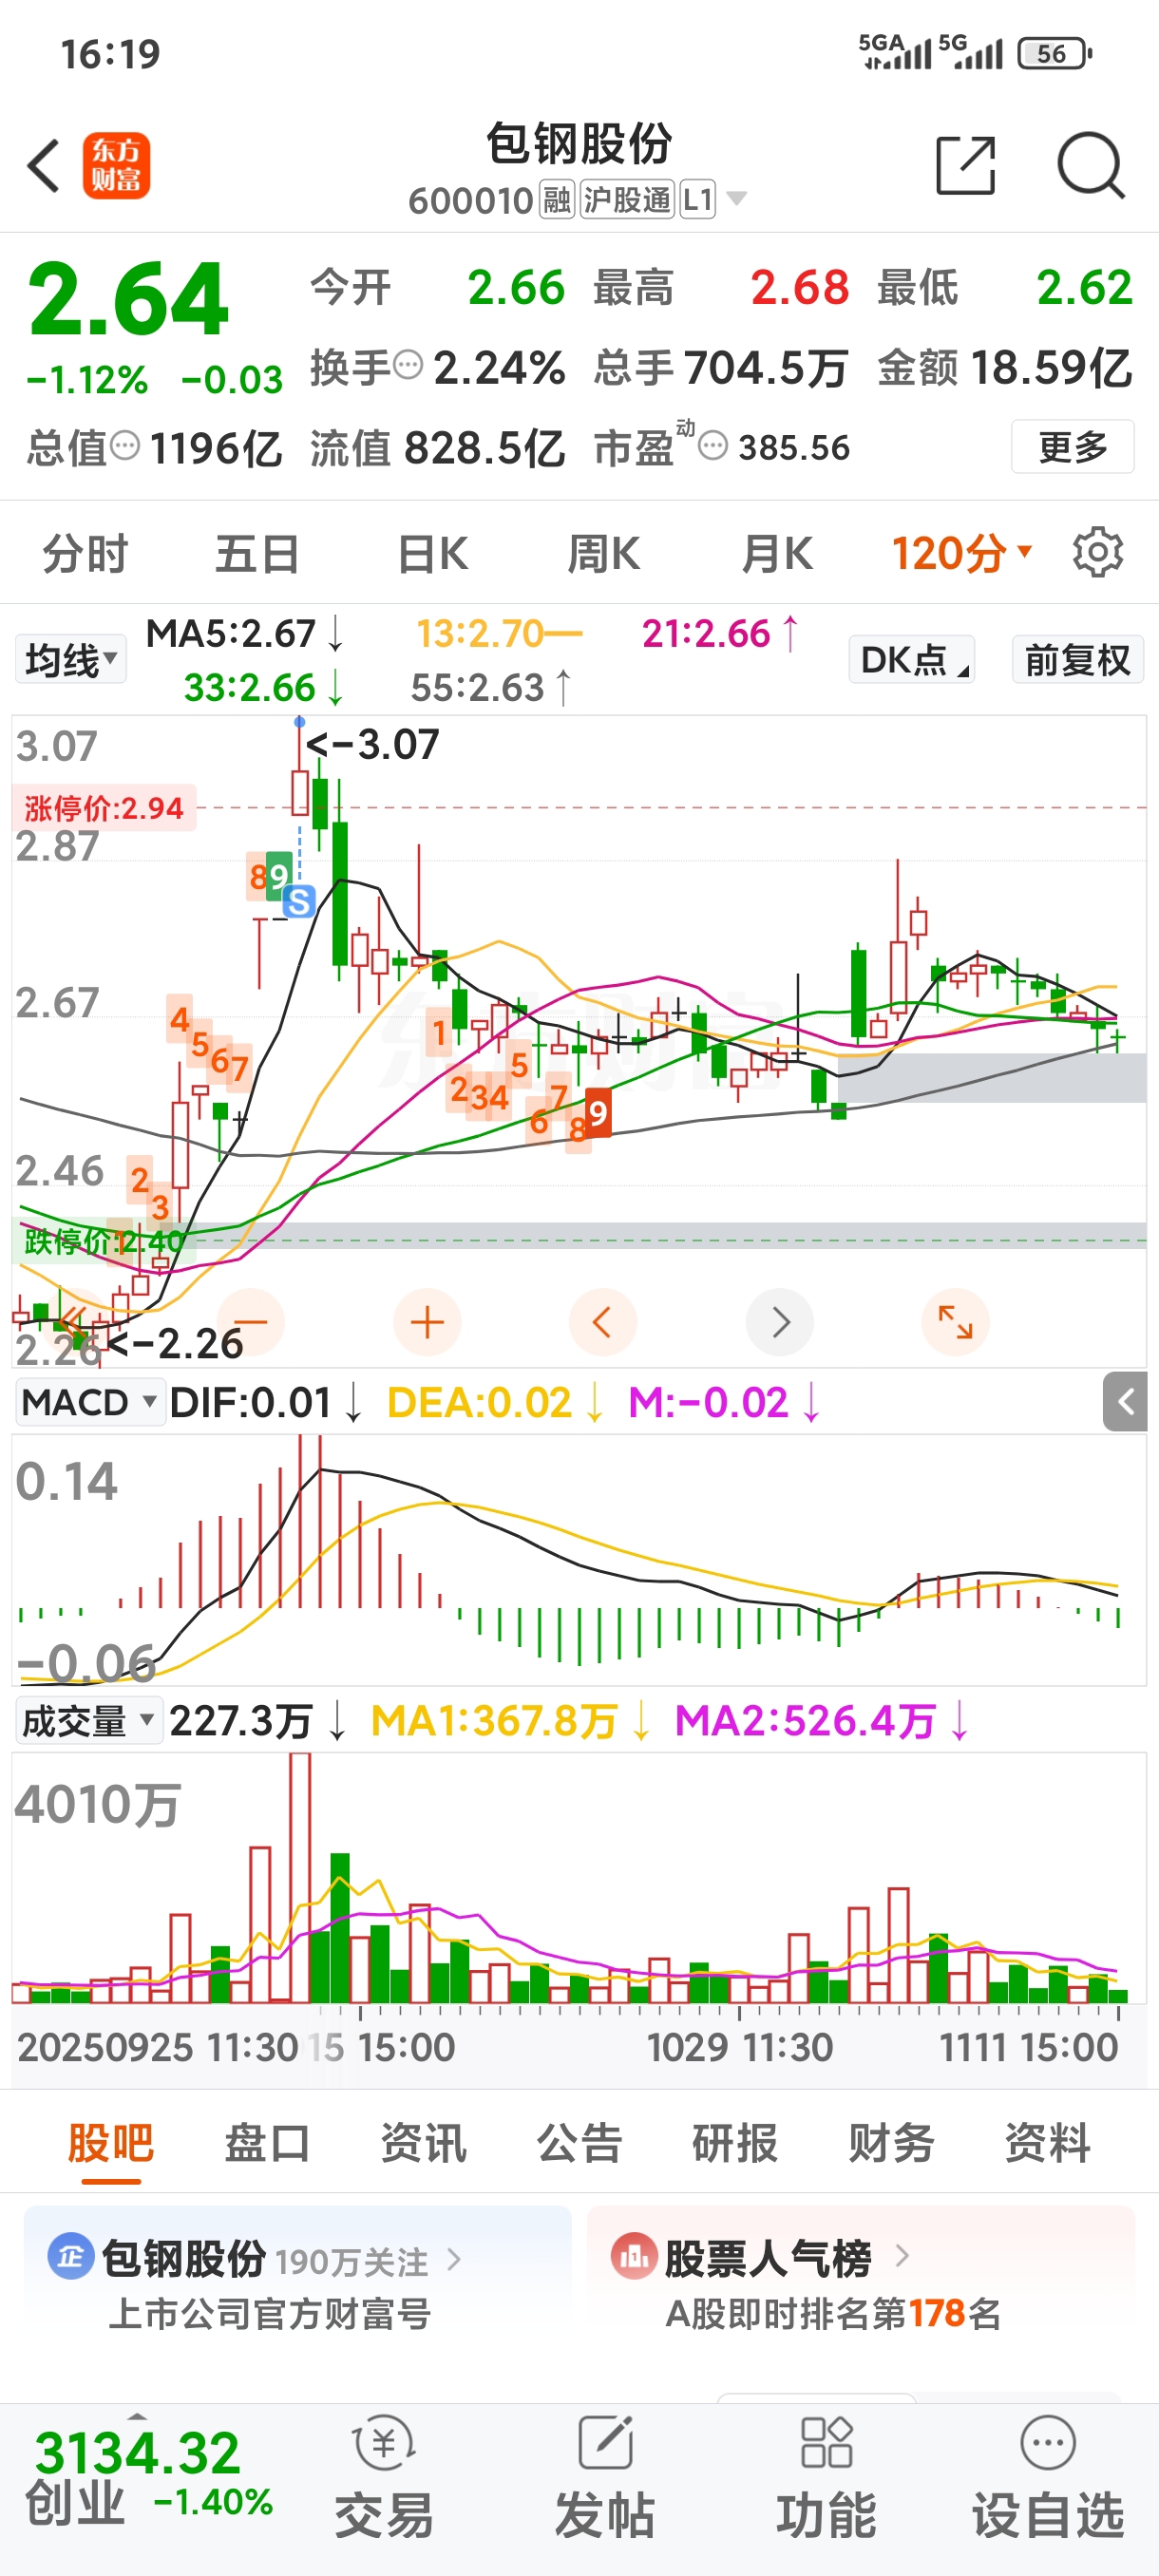The width and height of the screenshot is (1159, 2576).
Task: Tap the MA1:367.8万 volume value
Action: click(493, 1721)
